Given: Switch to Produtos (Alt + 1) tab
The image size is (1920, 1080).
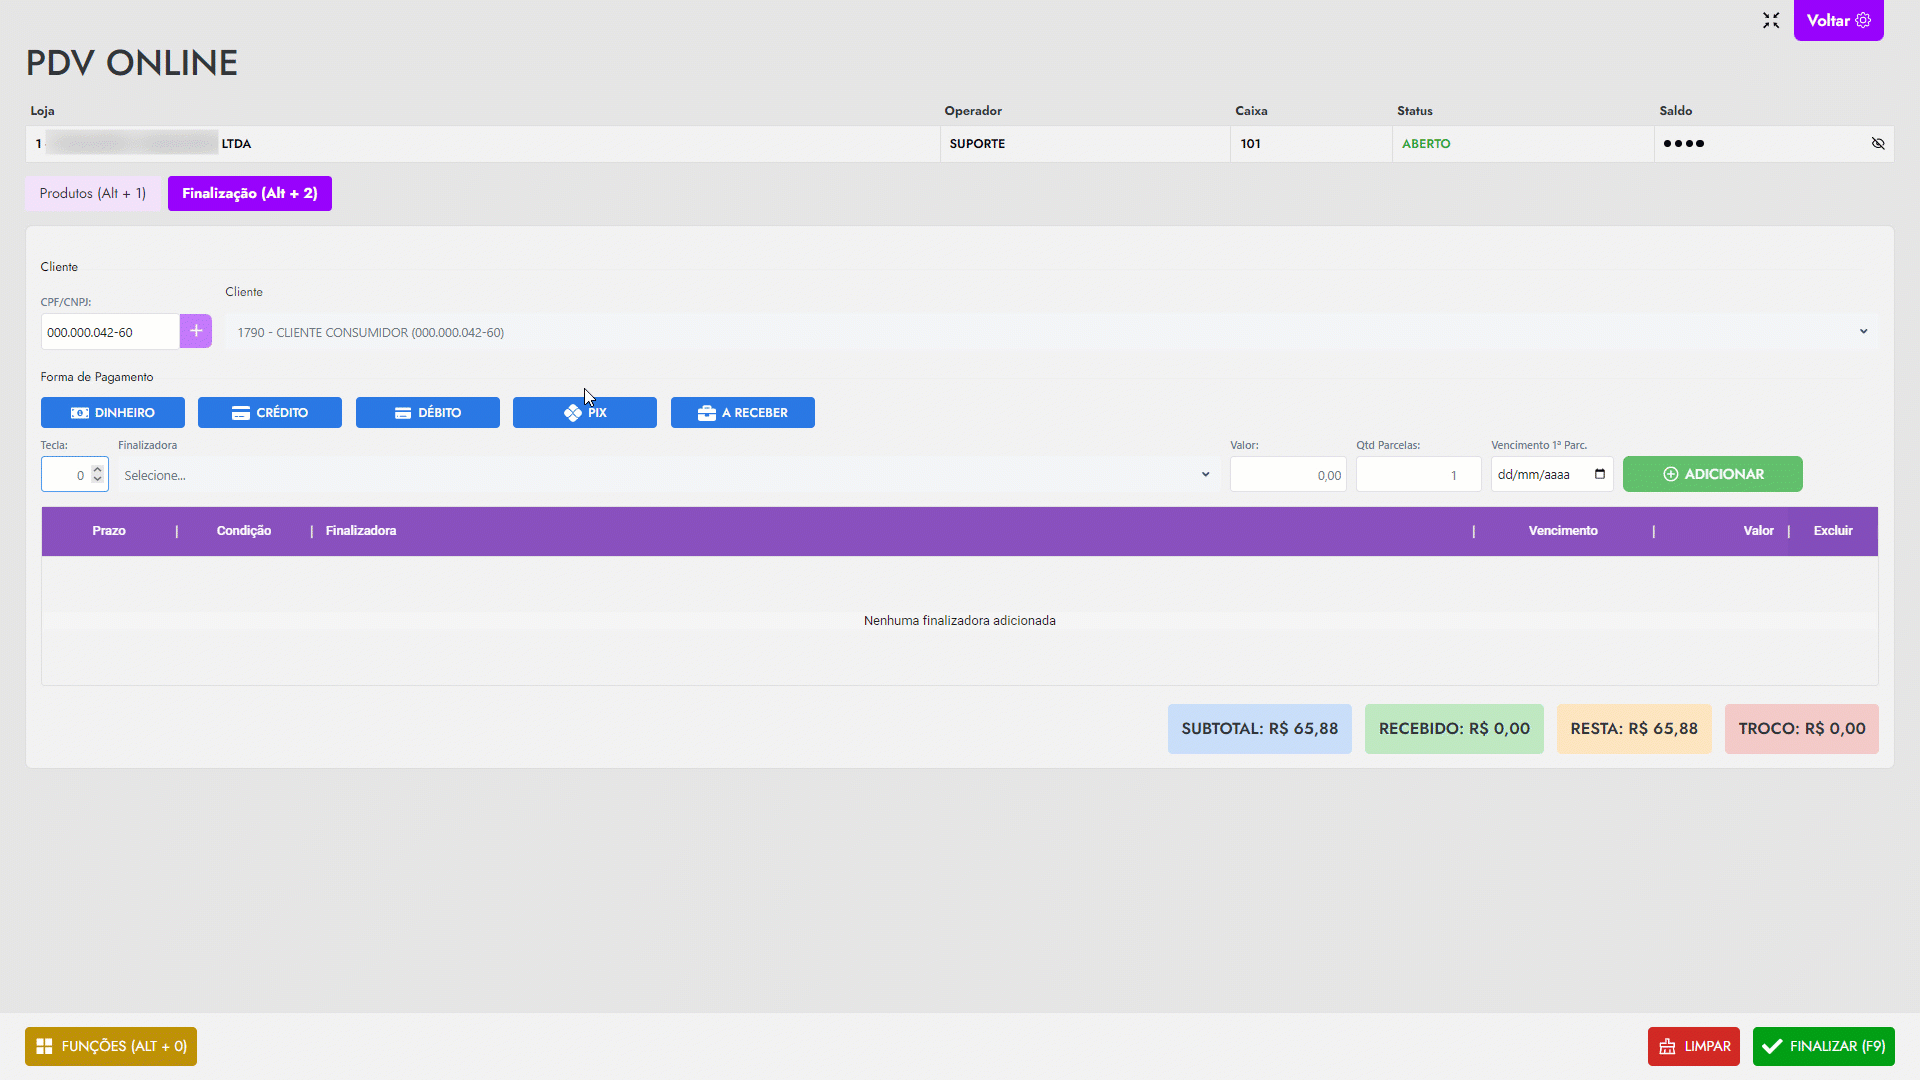Looking at the screenshot, I should coord(93,194).
